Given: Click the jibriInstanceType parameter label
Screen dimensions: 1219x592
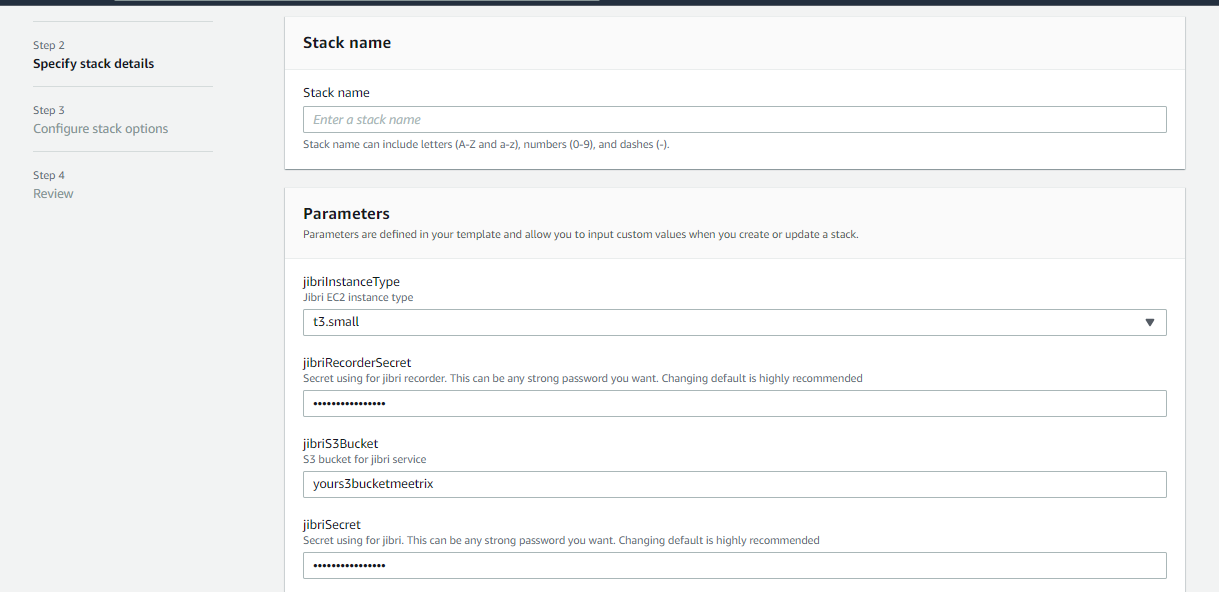Looking at the screenshot, I should coord(351,282).
